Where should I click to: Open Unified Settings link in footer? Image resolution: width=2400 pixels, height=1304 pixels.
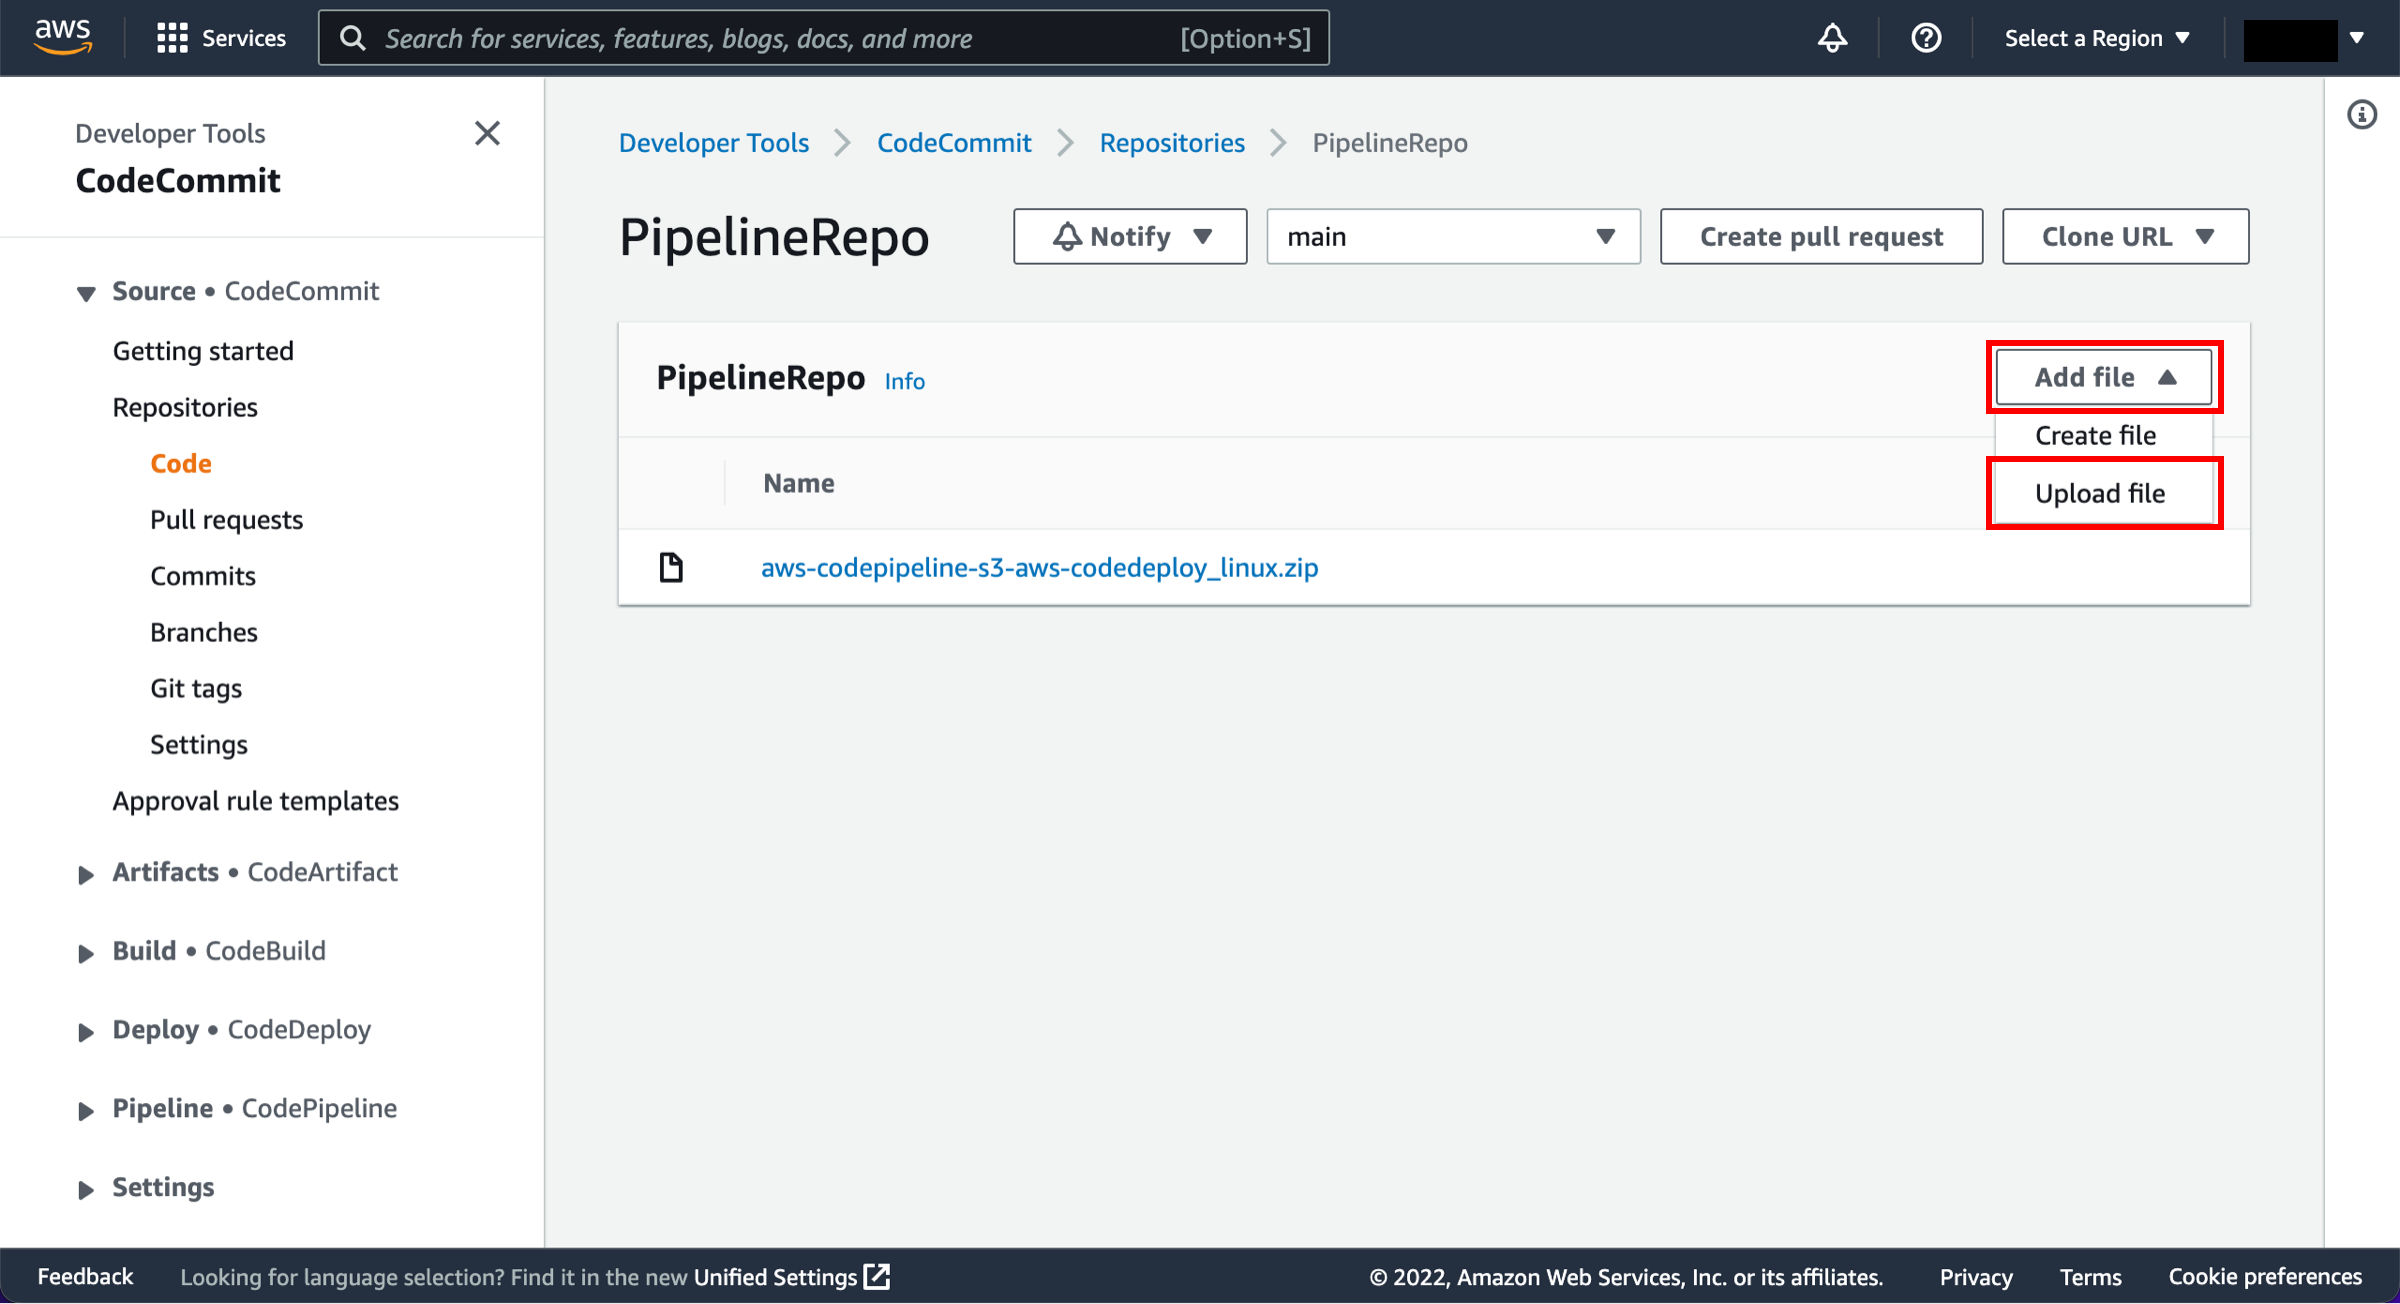pos(775,1277)
